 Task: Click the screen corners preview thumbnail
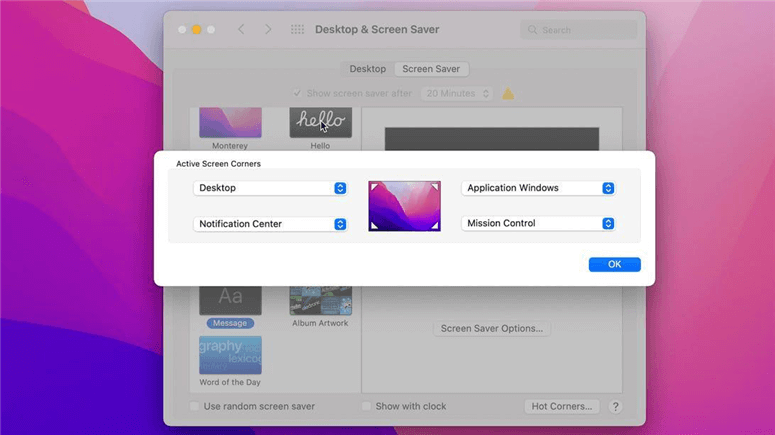pyautogui.click(x=404, y=206)
